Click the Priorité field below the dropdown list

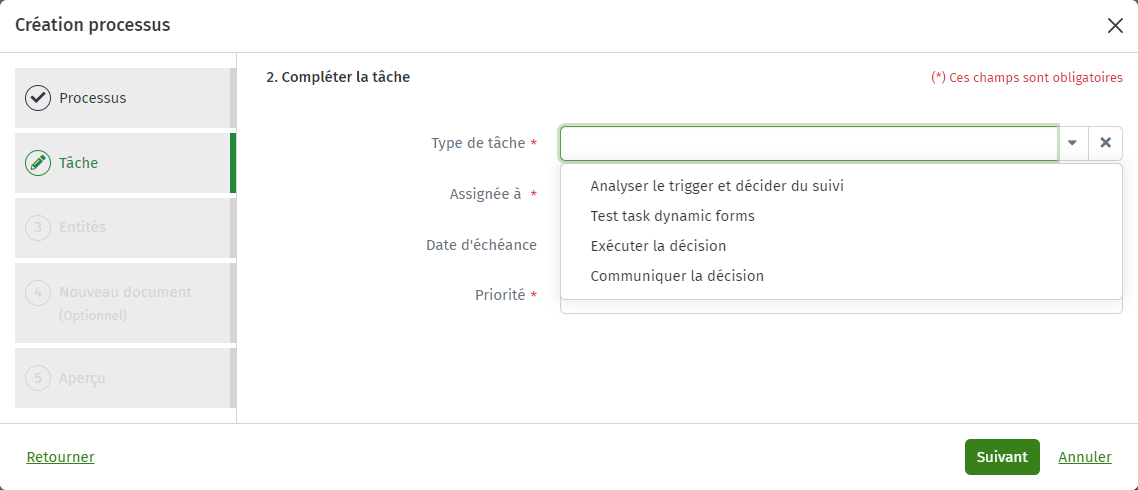tap(841, 307)
